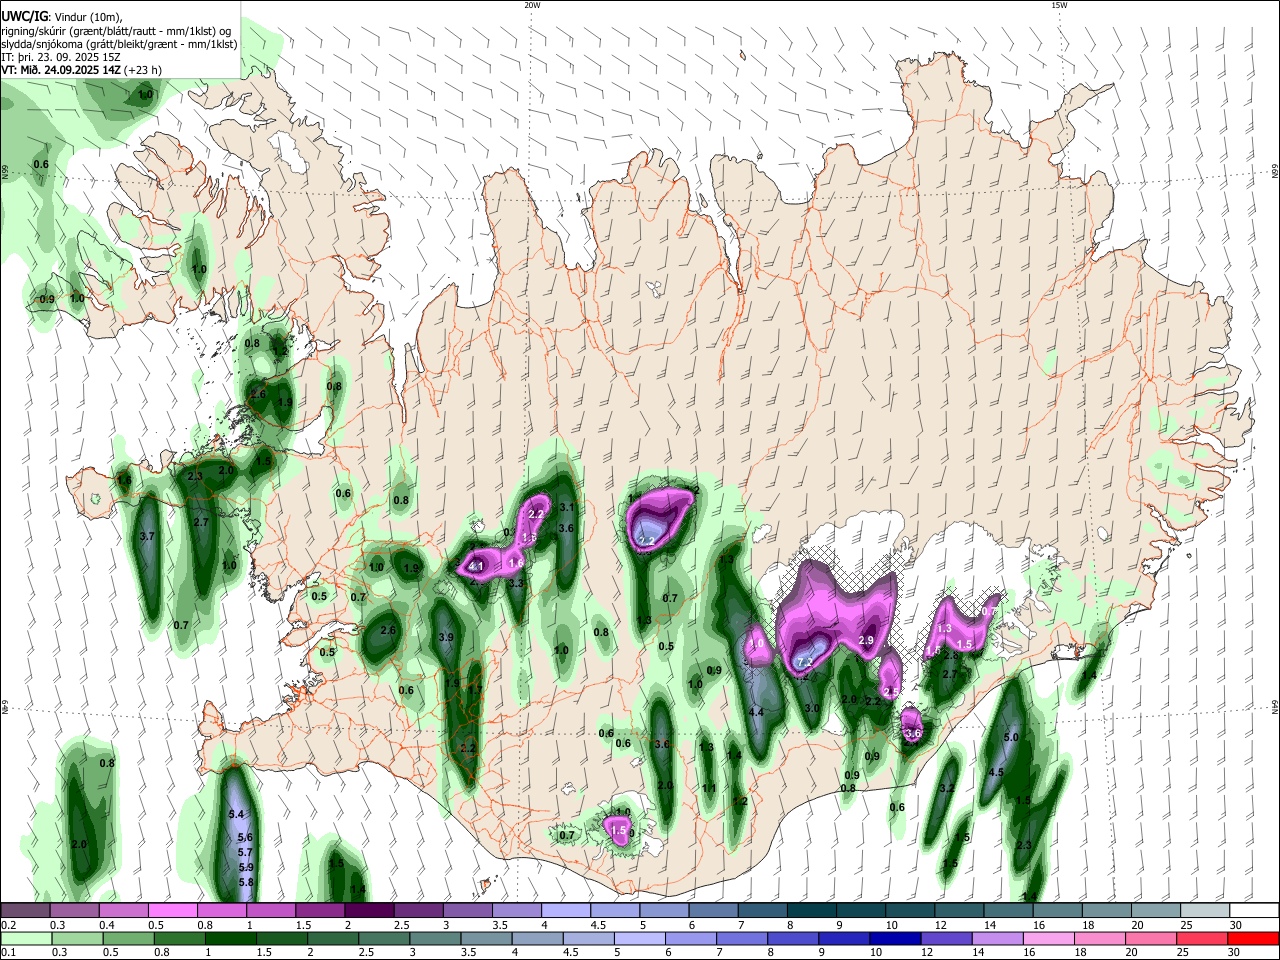
Task: Select the bright pink 0.5–0.8 snow scale swatch
Action: 172,911
